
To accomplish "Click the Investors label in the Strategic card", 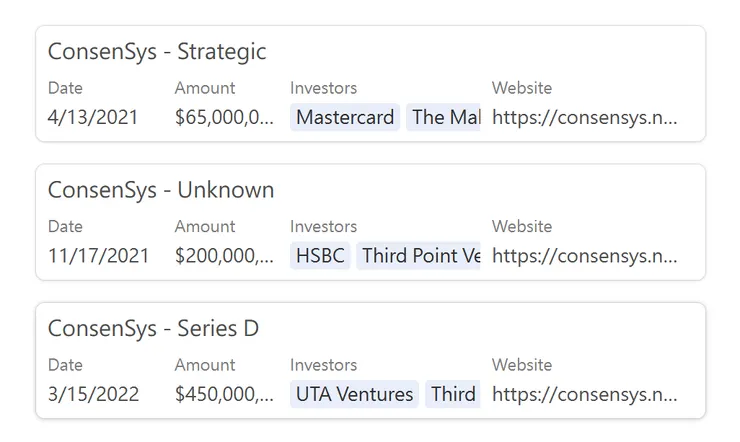I will 323,88.
